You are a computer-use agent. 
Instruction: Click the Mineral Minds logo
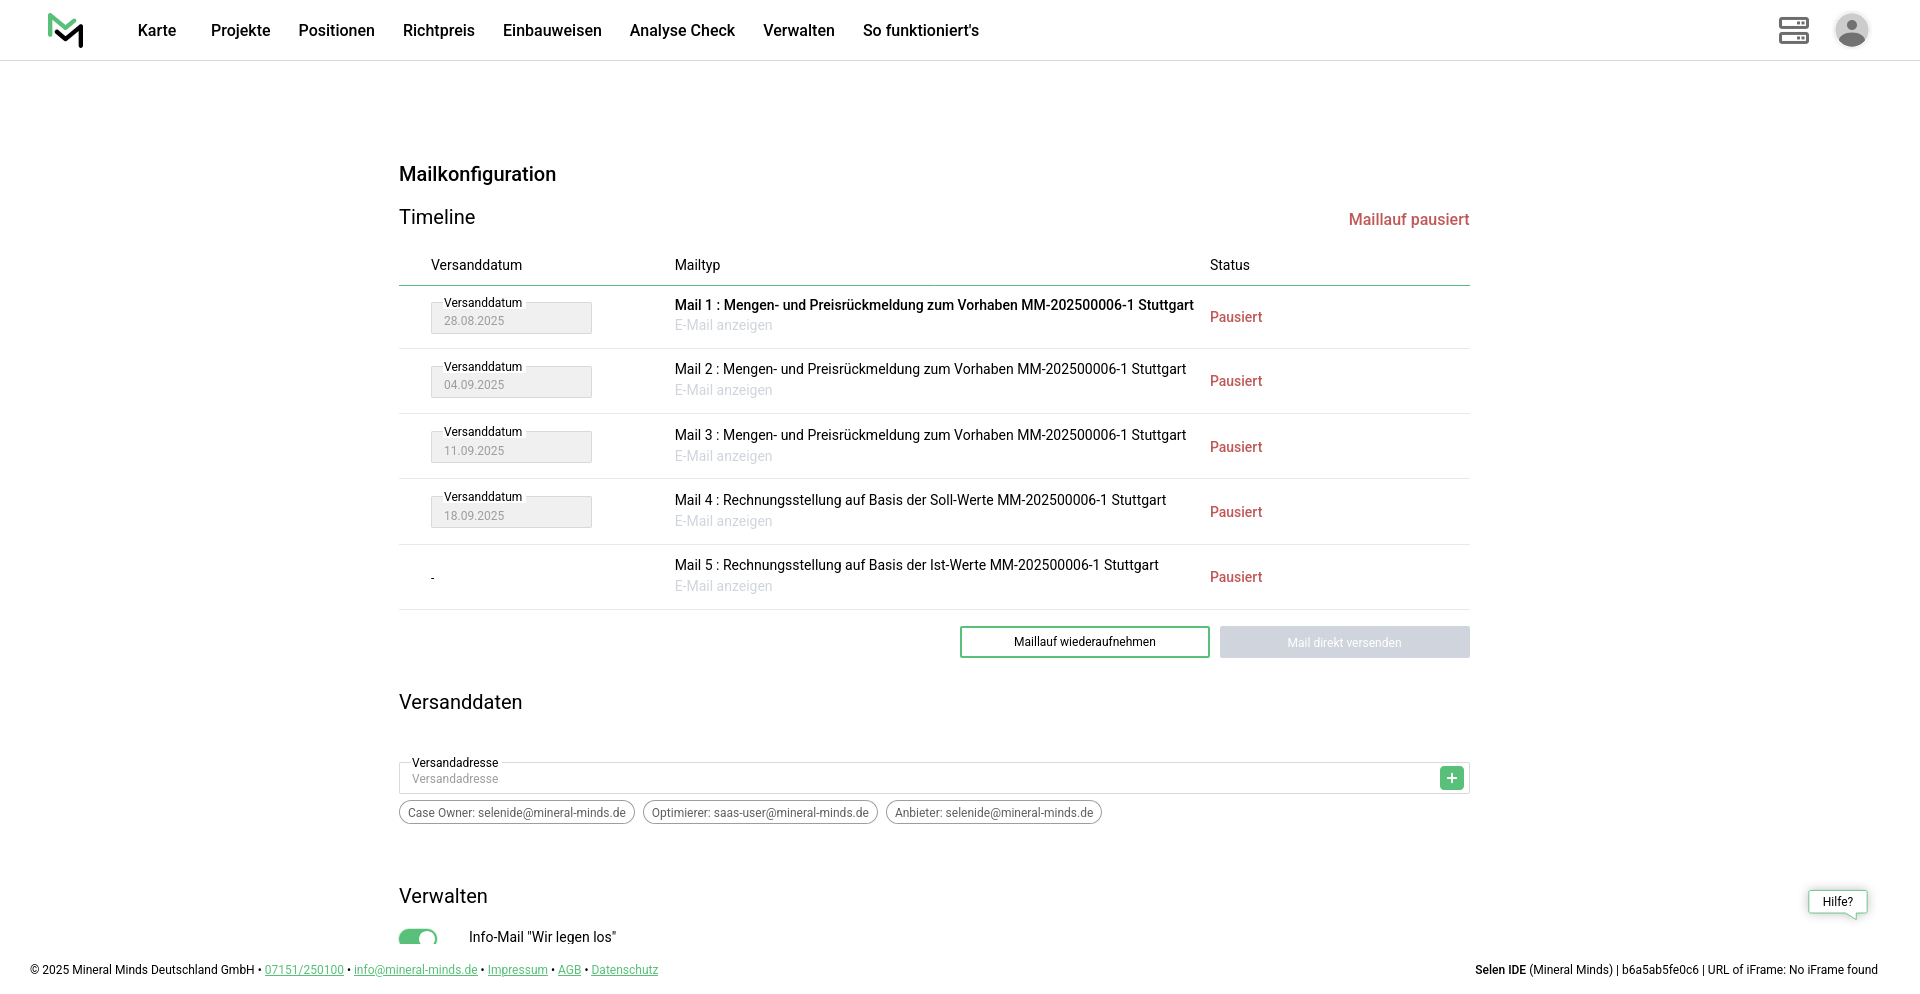click(x=66, y=30)
